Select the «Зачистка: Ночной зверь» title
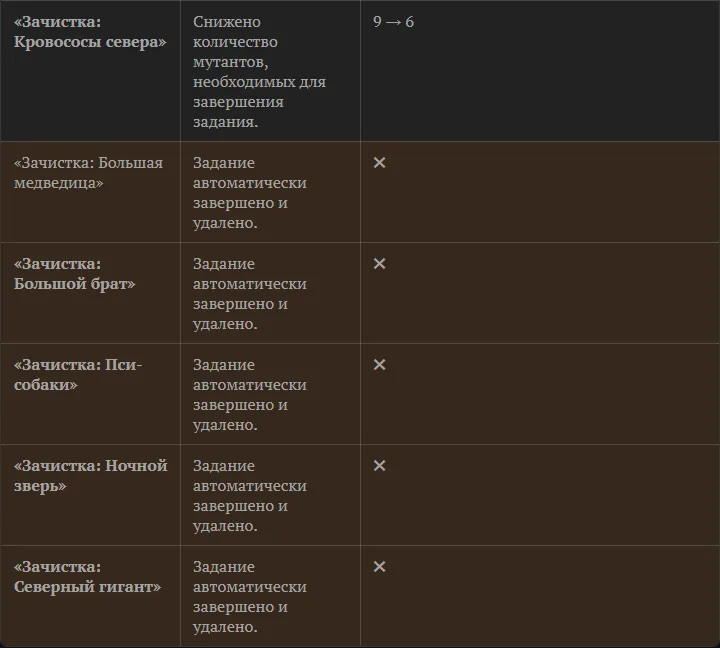This screenshot has width=720, height=648. (90, 476)
